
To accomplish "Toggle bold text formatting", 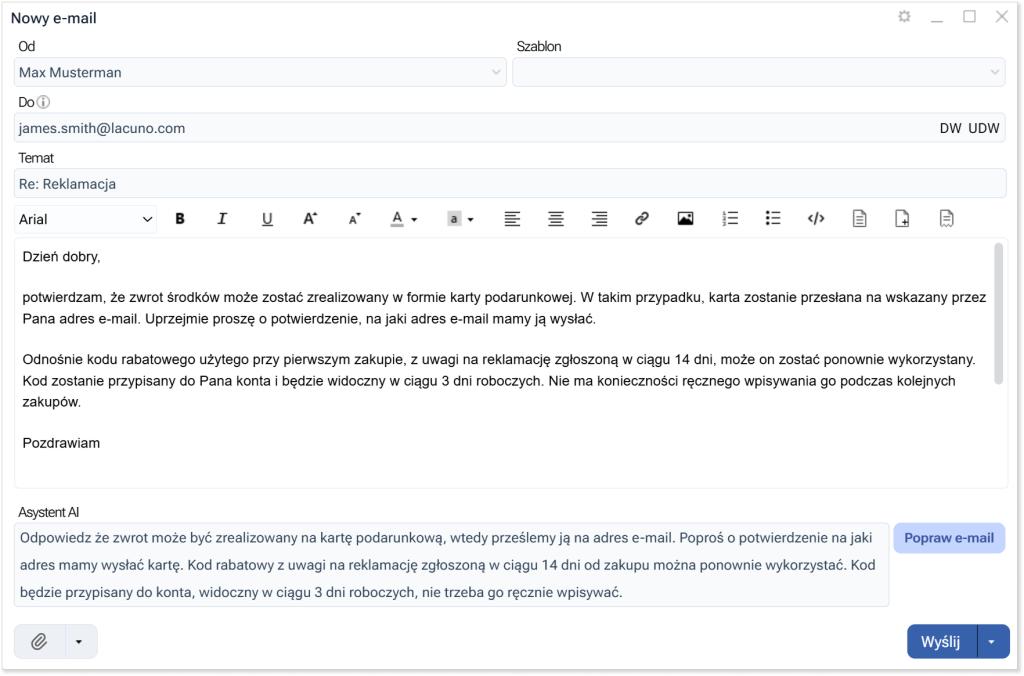I will point(180,219).
